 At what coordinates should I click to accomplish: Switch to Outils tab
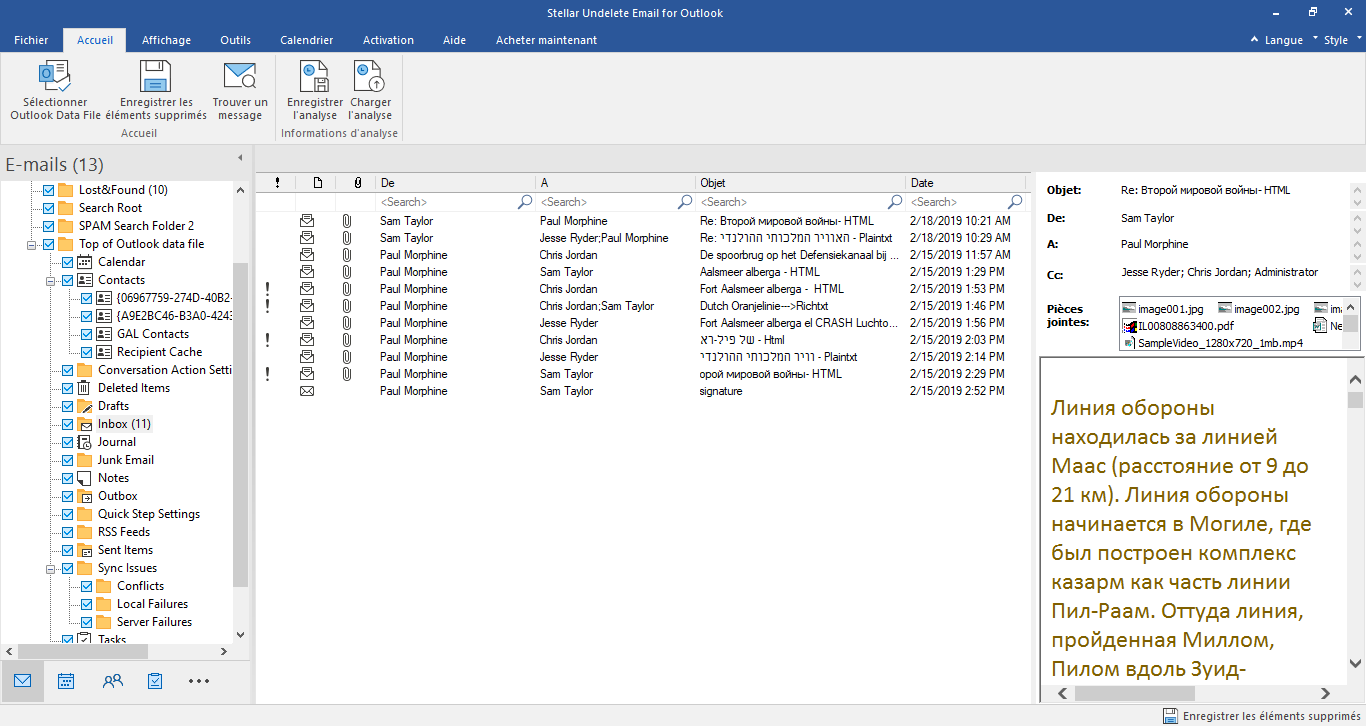(235, 40)
